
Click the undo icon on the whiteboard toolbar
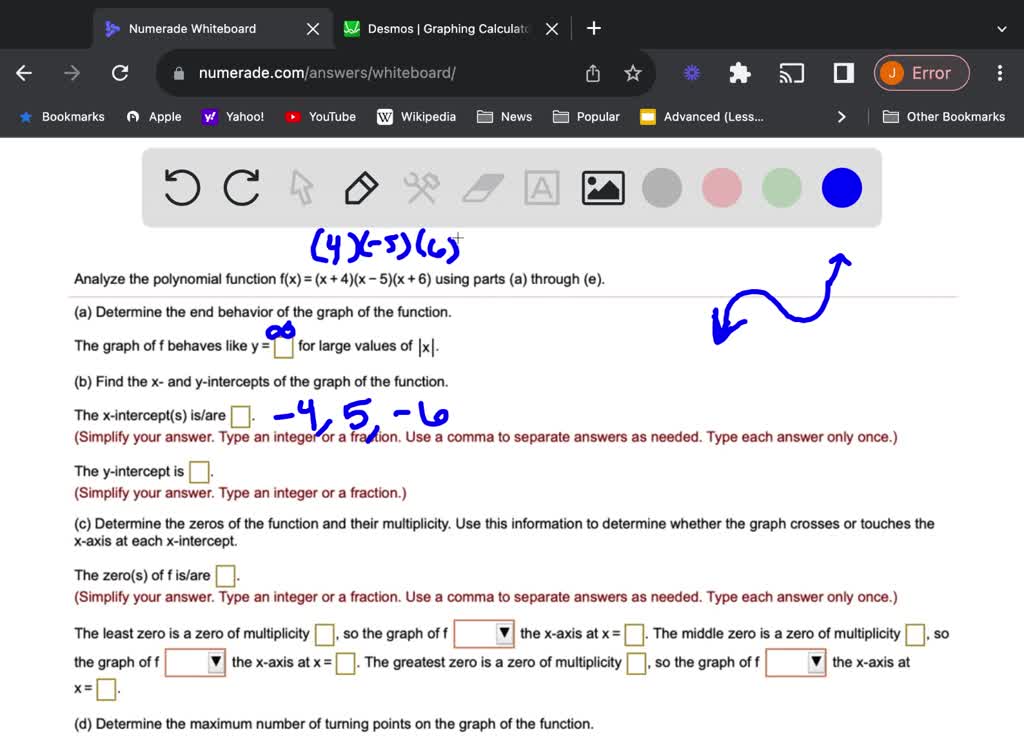[181, 187]
